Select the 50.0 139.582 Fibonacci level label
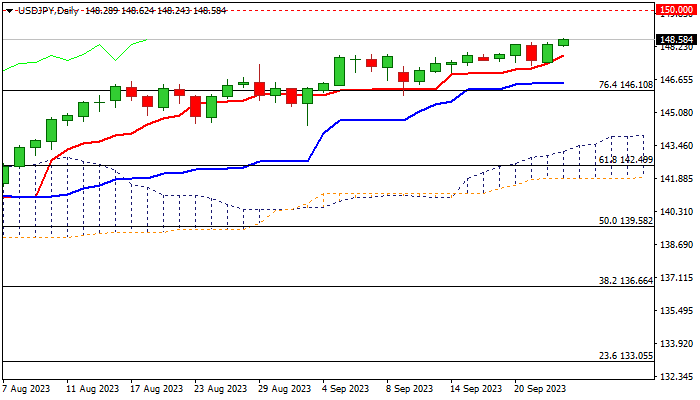700x400 pixels. pyautogui.click(x=625, y=221)
